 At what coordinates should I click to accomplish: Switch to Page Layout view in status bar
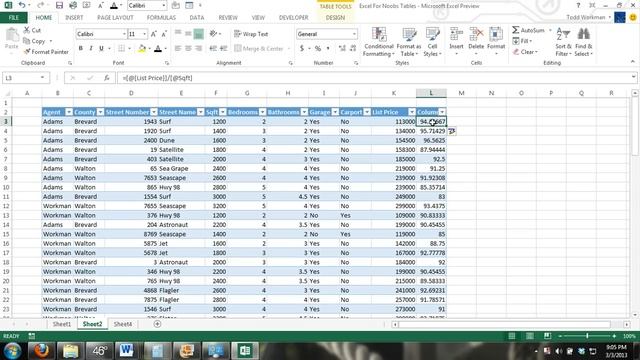530,336
